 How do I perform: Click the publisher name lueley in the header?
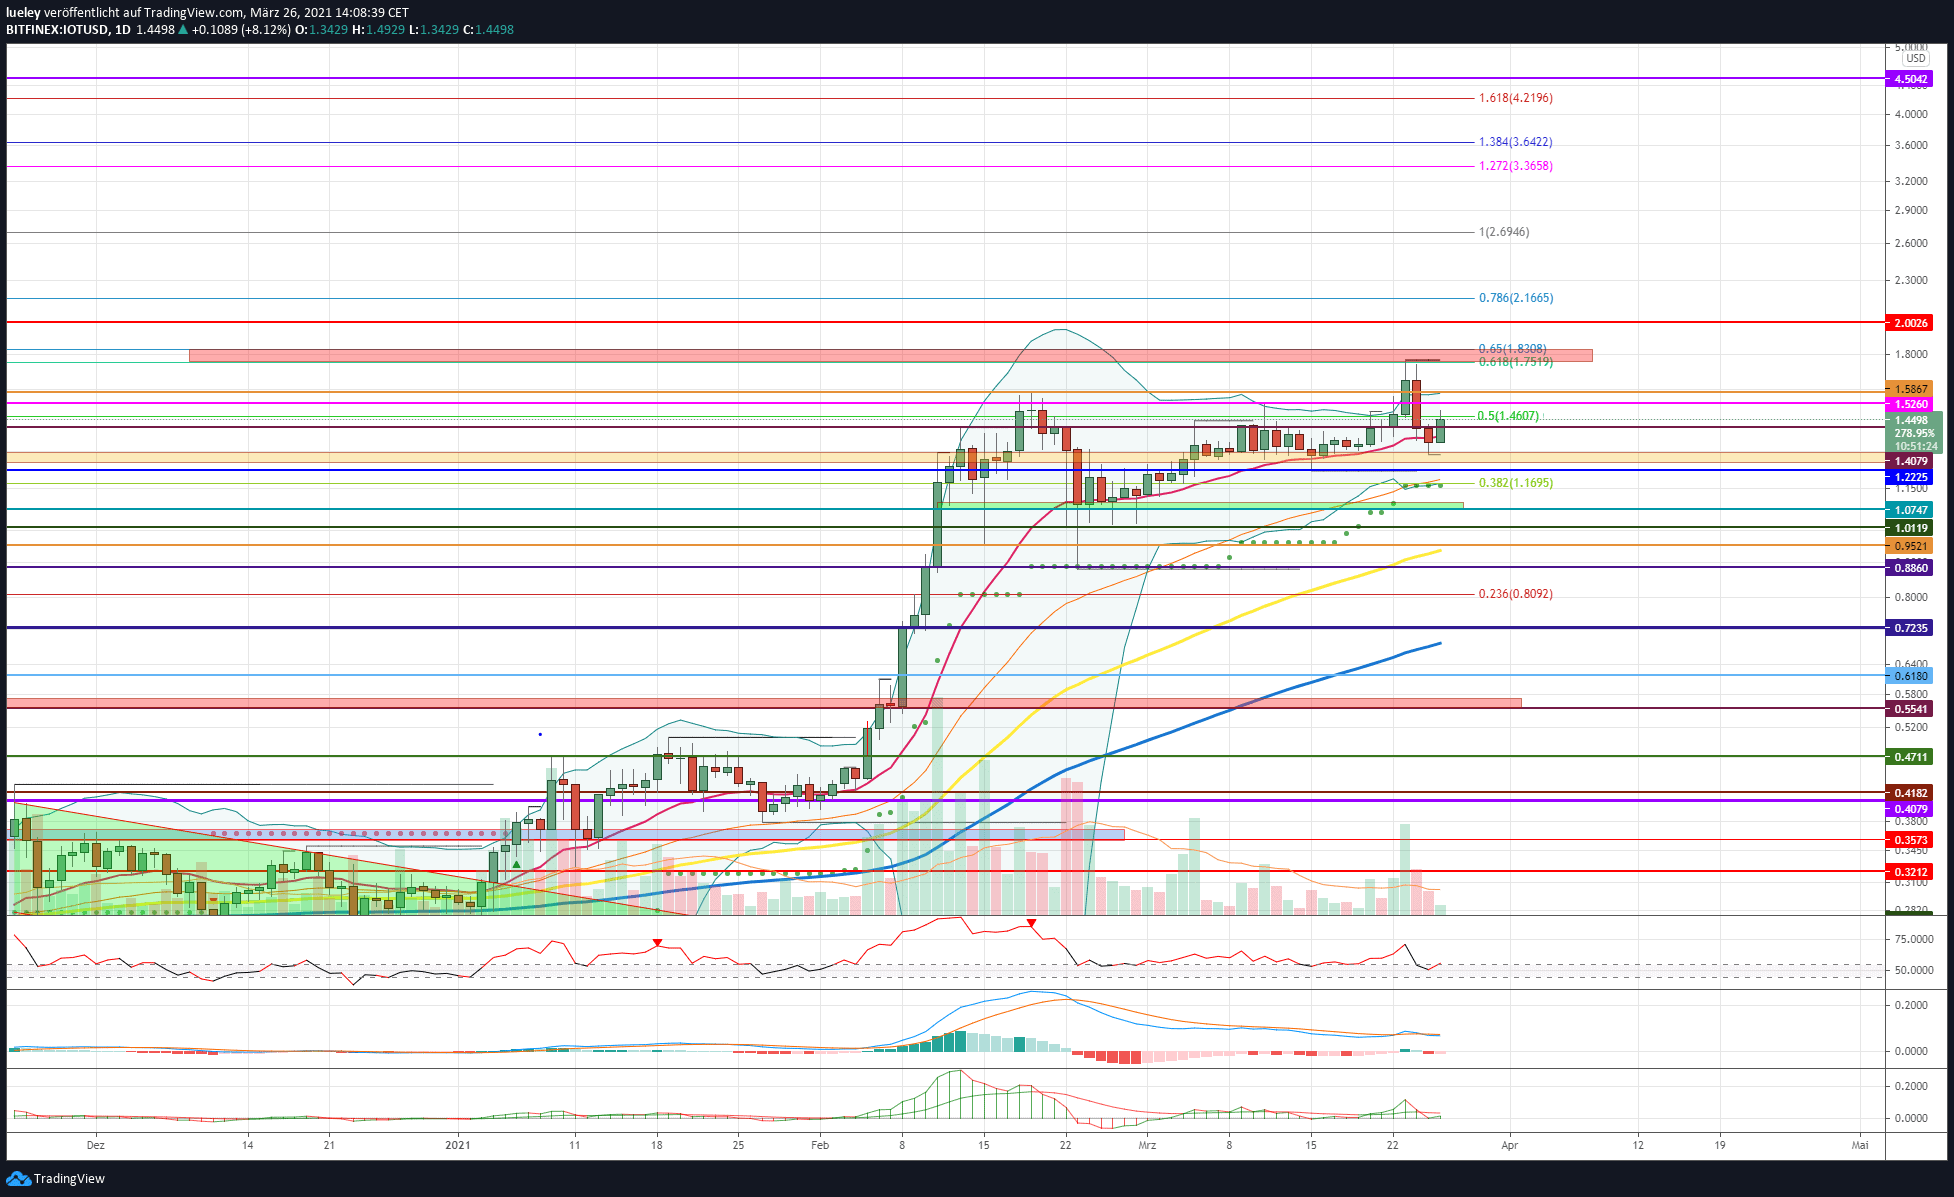click(23, 12)
